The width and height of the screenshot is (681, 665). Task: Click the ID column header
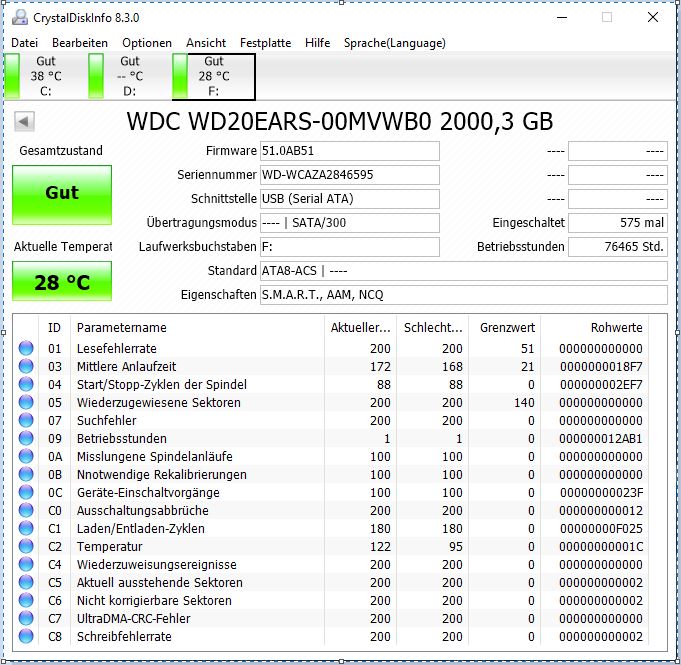54,328
